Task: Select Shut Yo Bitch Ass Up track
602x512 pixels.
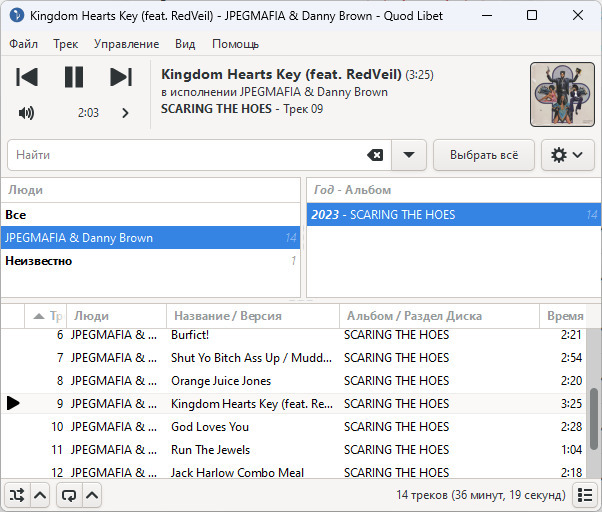Action: 293,358
